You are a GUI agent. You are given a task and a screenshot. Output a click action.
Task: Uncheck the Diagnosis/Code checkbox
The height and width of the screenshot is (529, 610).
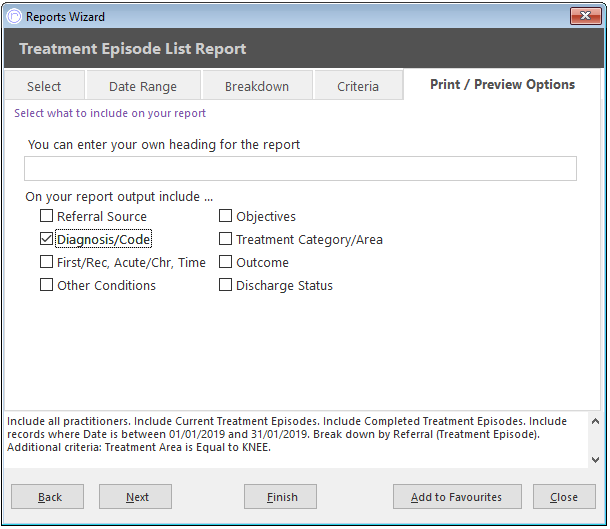(46, 239)
